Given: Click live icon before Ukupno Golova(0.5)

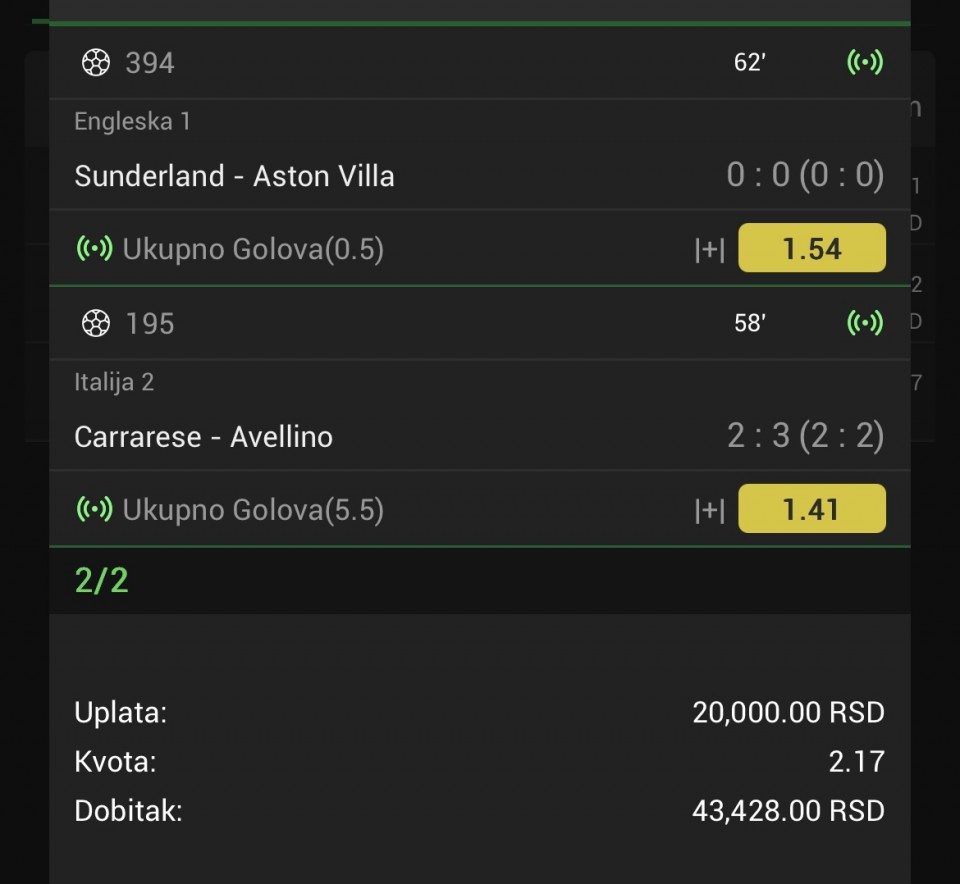Looking at the screenshot, I should coord(94,249).
